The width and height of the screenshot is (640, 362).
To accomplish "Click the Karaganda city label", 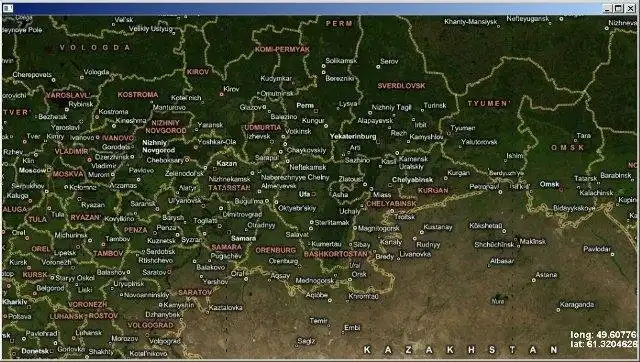I will tap(577, 304).
